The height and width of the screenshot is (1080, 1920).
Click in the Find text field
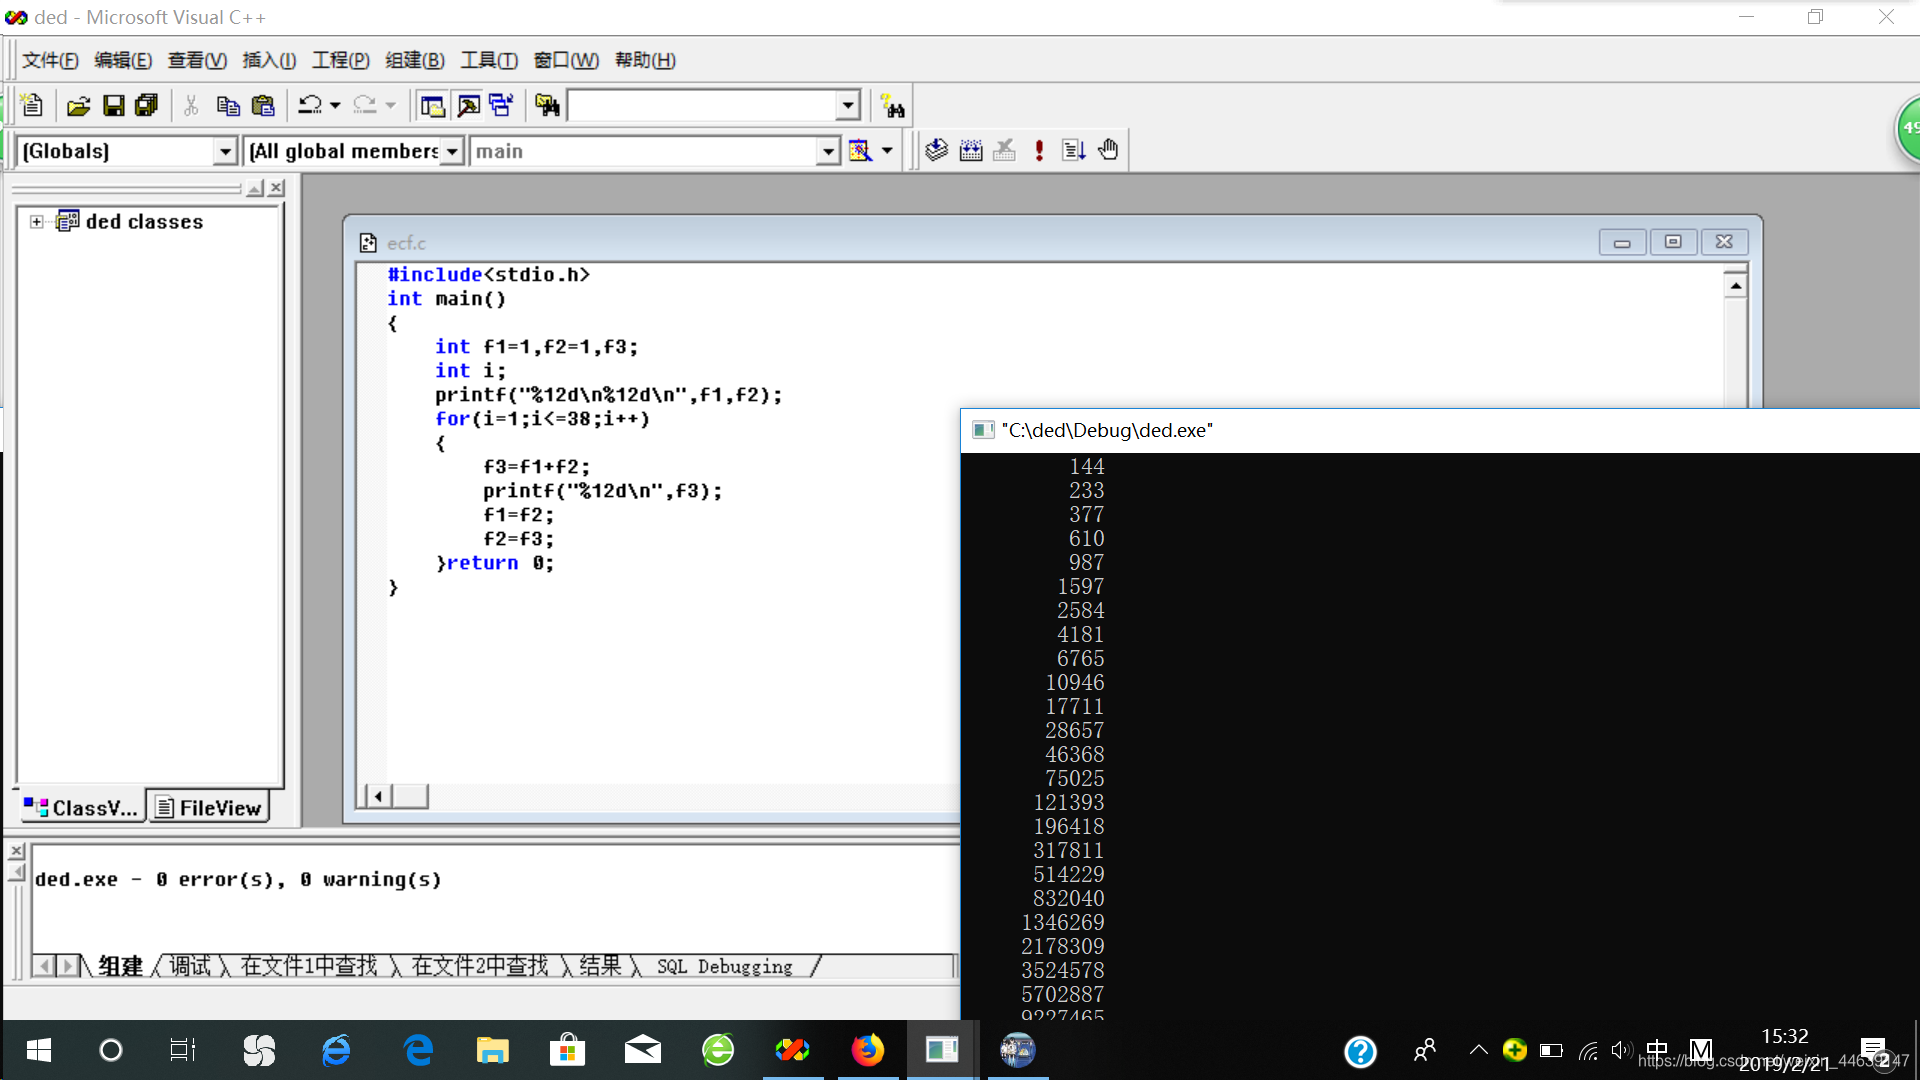[x=702, y=105]
